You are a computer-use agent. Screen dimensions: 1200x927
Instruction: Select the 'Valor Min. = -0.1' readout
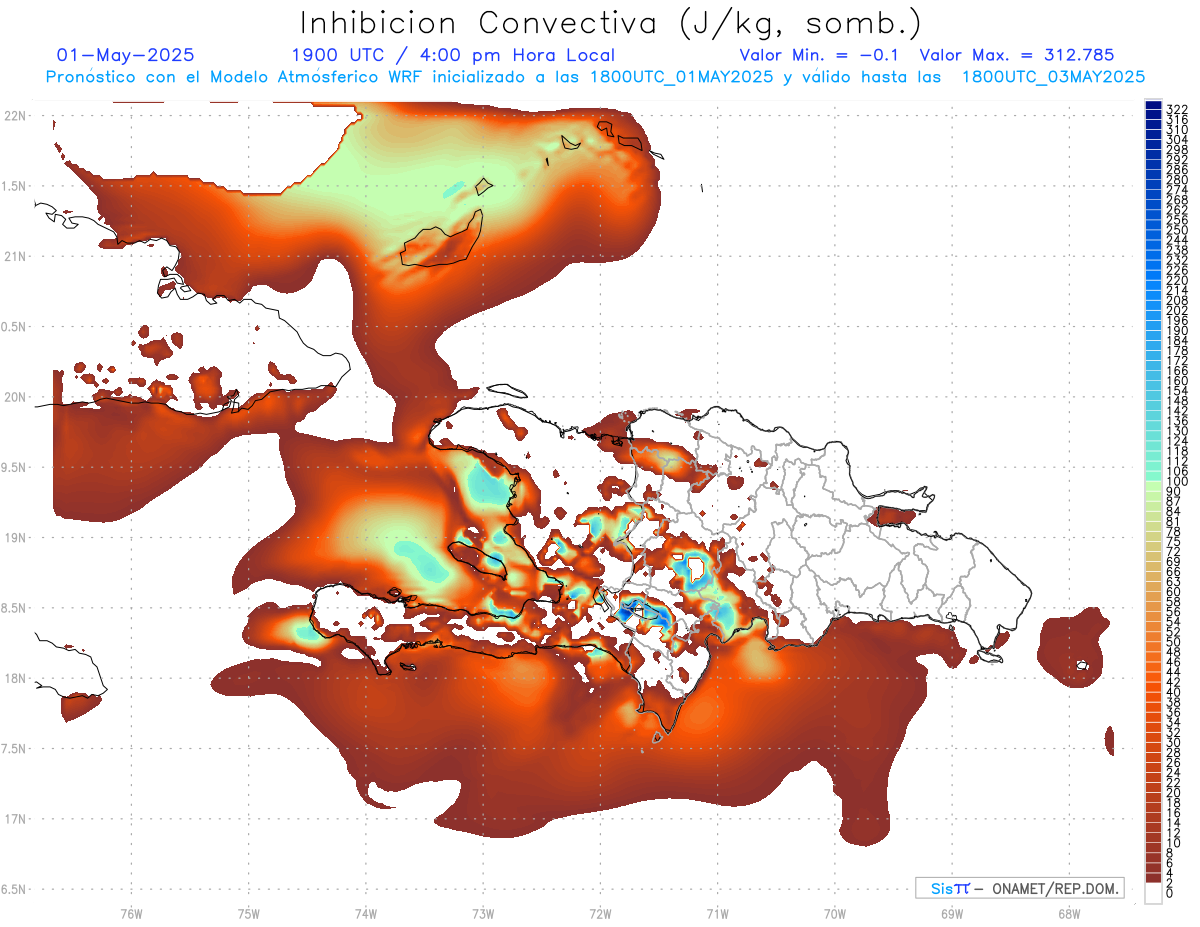pos(819,55)
